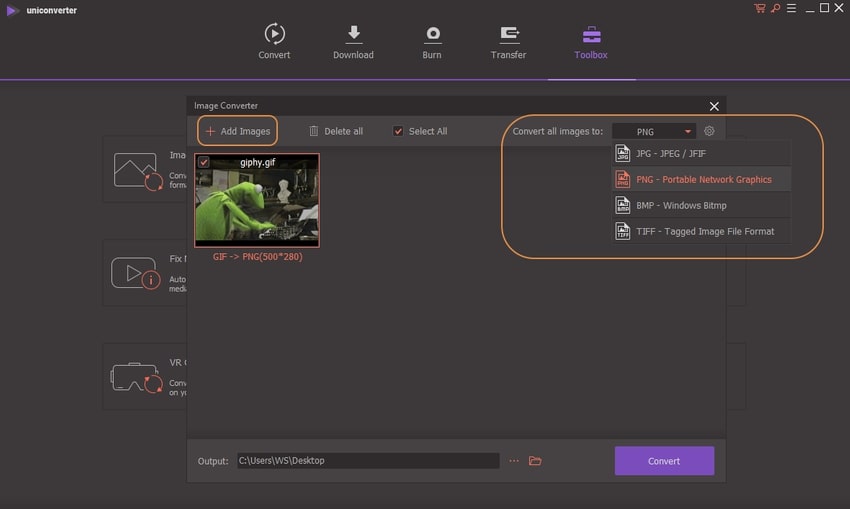Toggle the Select All checkbox
Viewport: 850px width, 509px height.
pos(398,131)
